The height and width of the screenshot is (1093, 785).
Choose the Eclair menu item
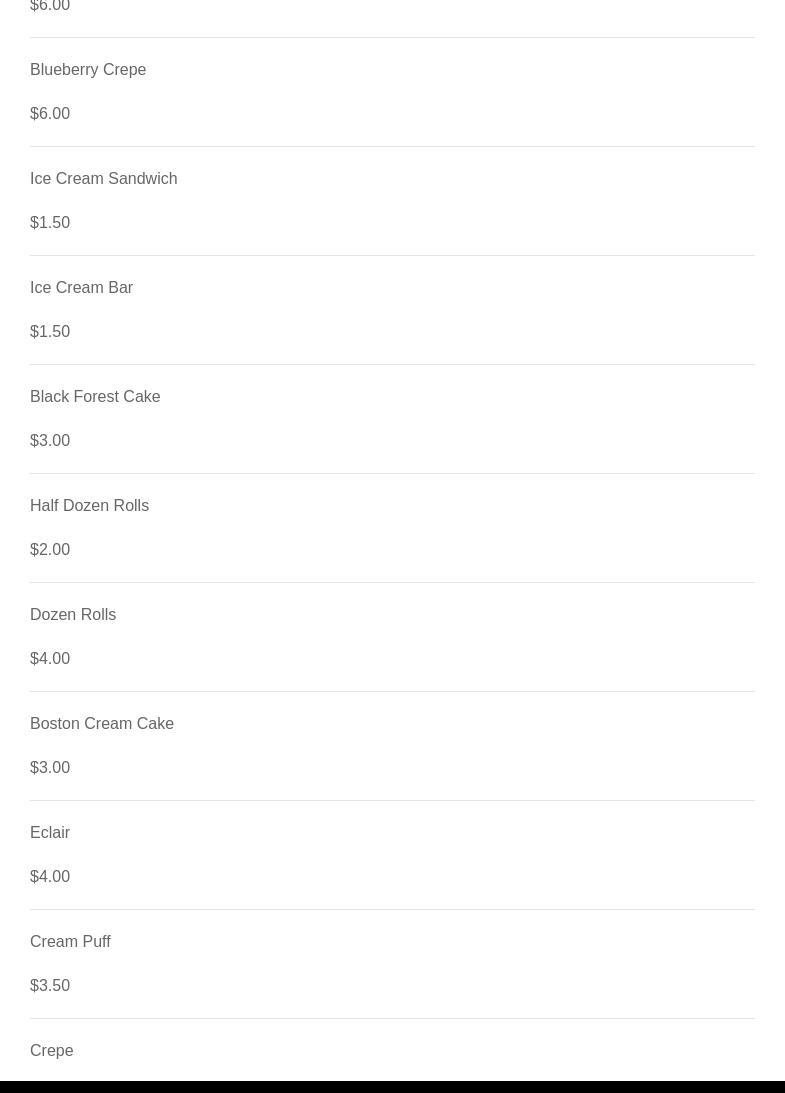50,833
